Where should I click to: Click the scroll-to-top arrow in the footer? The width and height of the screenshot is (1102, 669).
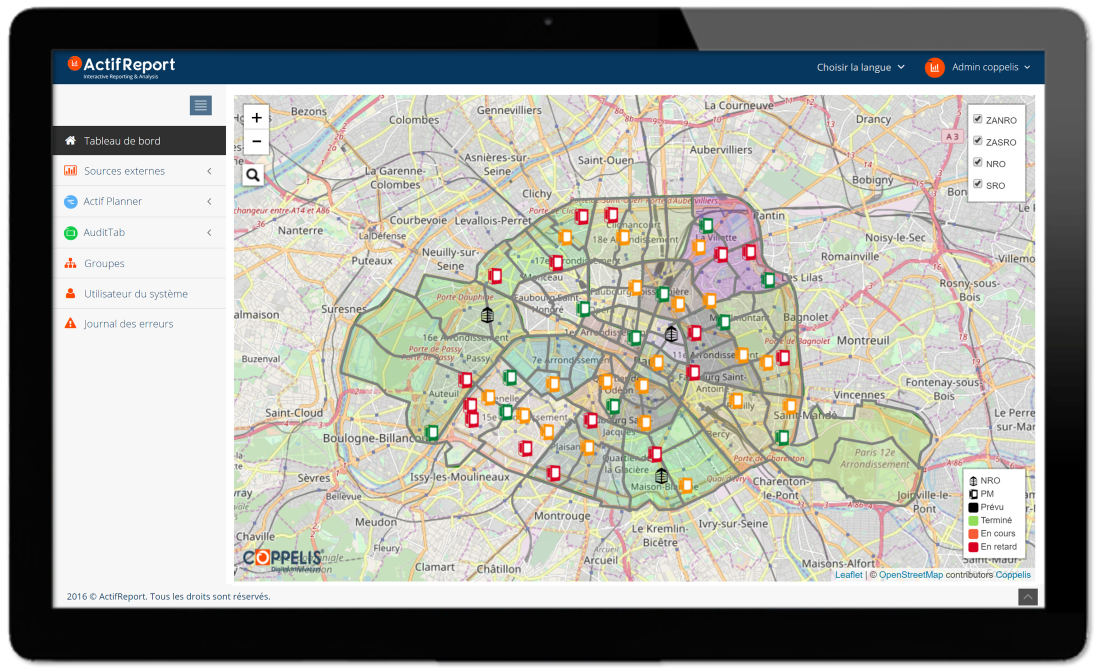click(x=1028, y=597)
